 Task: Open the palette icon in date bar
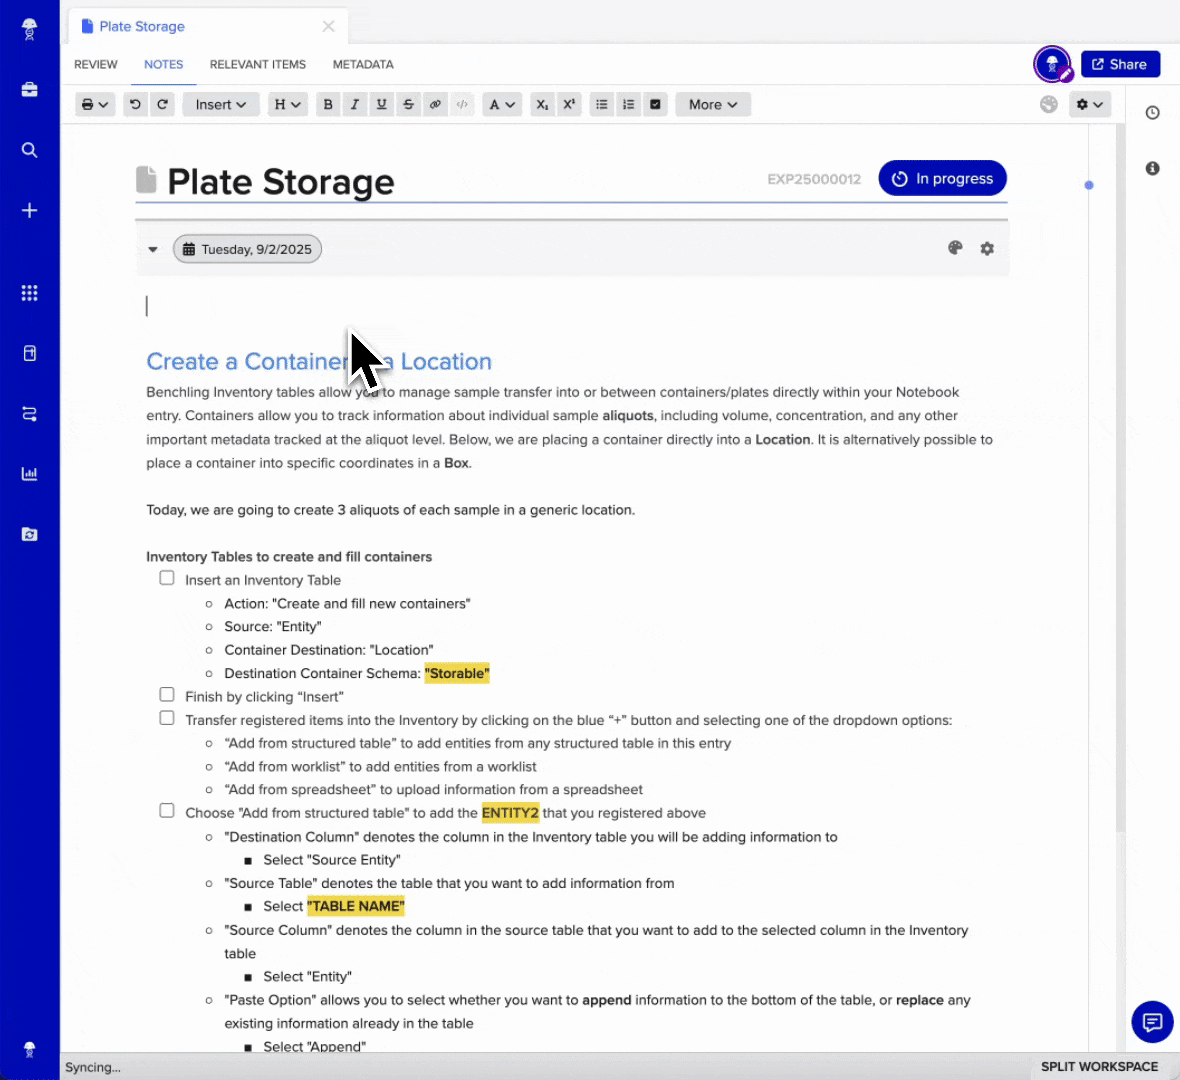pyautogui.click(x=955, y=248)
